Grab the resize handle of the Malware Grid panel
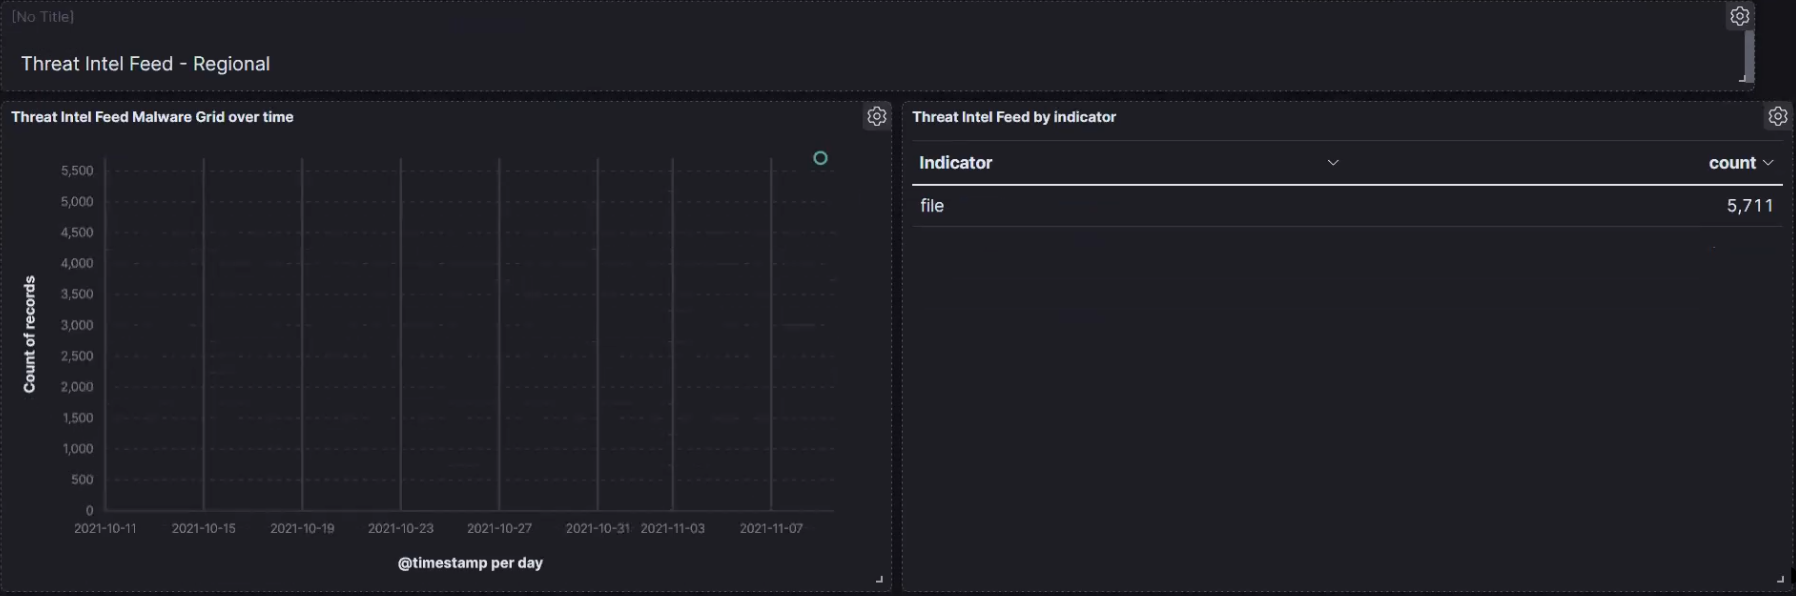The width and height of the screenshot is (1796, 596). [x=880, y=580]
